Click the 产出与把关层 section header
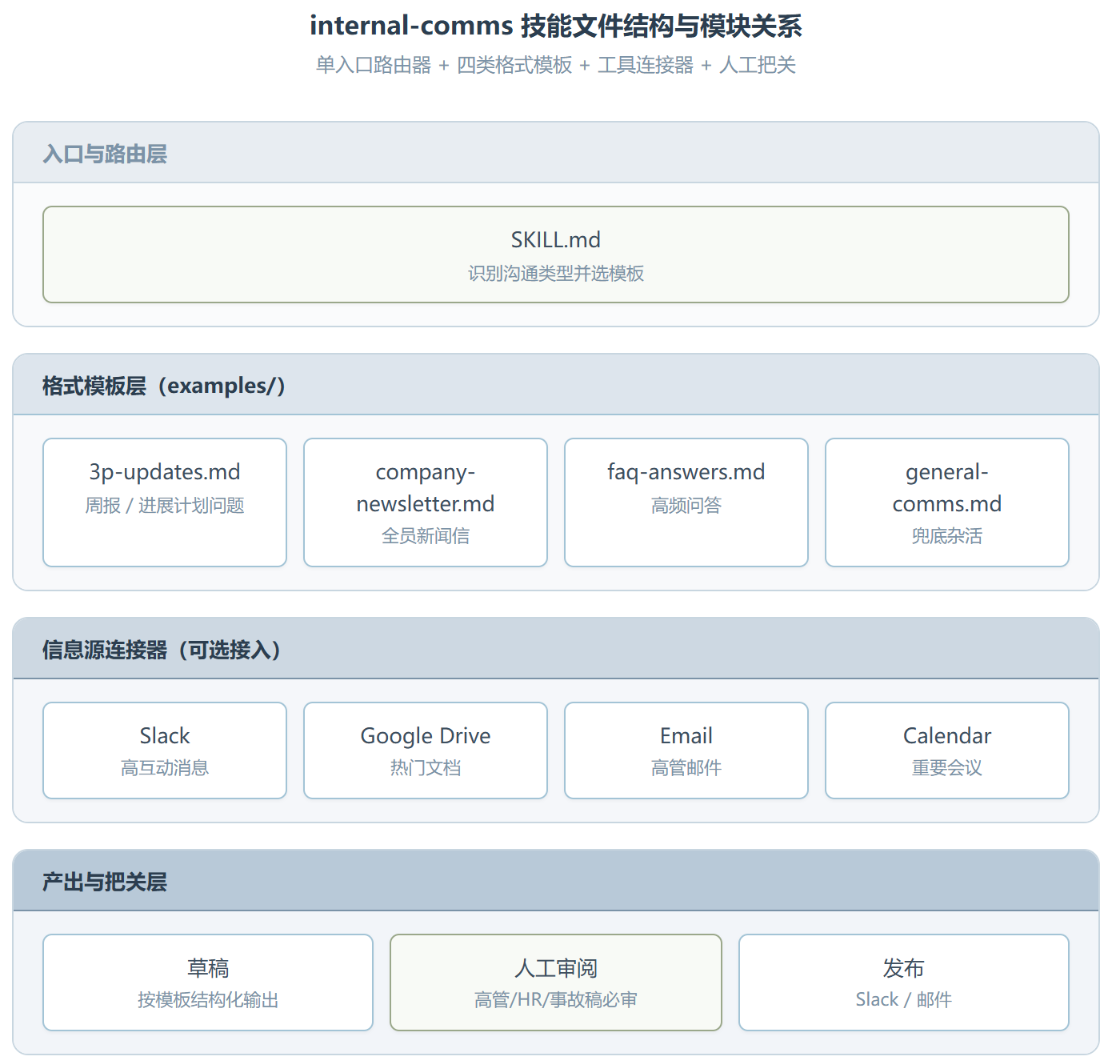The height and width of the screenshot is (1064, 1110). tap(556, 881)
